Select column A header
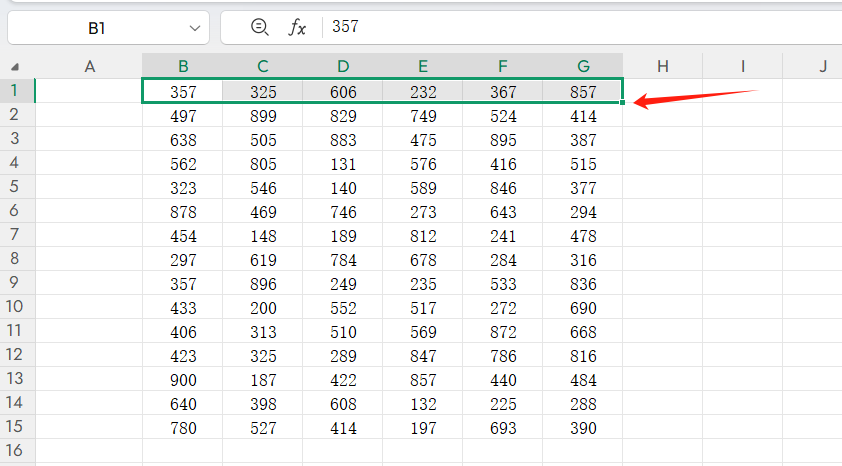The height and width of the screenshot is (466, 842). click(x=89, y=66)
